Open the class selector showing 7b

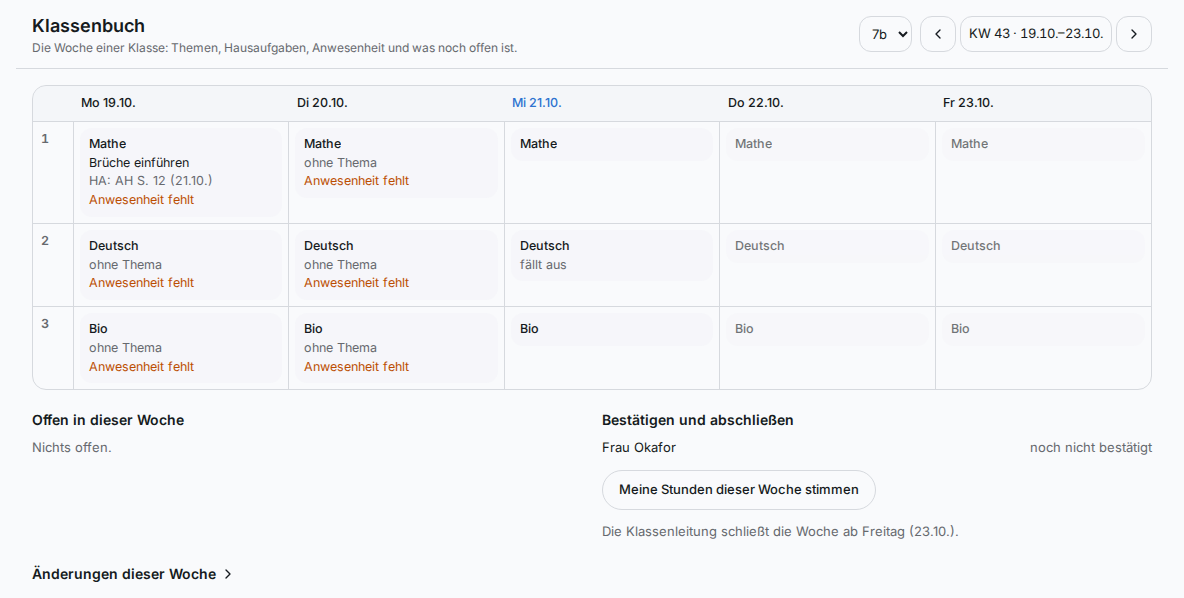click(885, 34)
